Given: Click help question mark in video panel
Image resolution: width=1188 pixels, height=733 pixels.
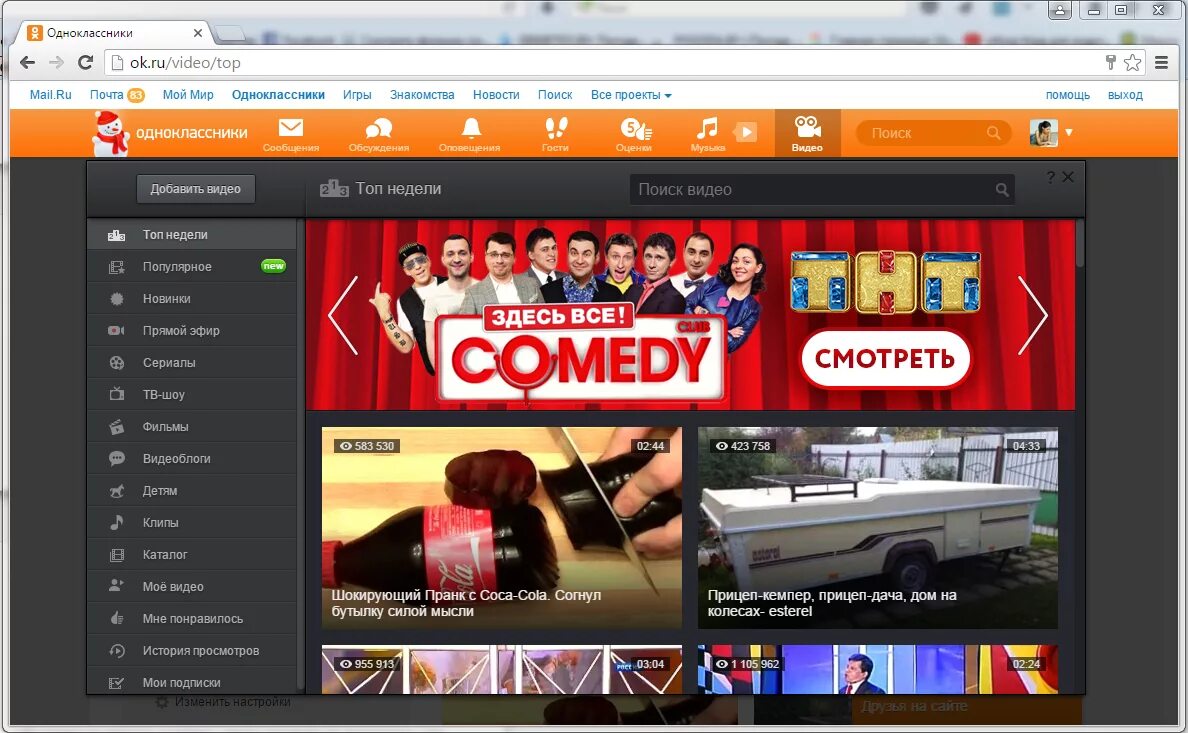Looking at the screenshot, I should point(1050,177).
